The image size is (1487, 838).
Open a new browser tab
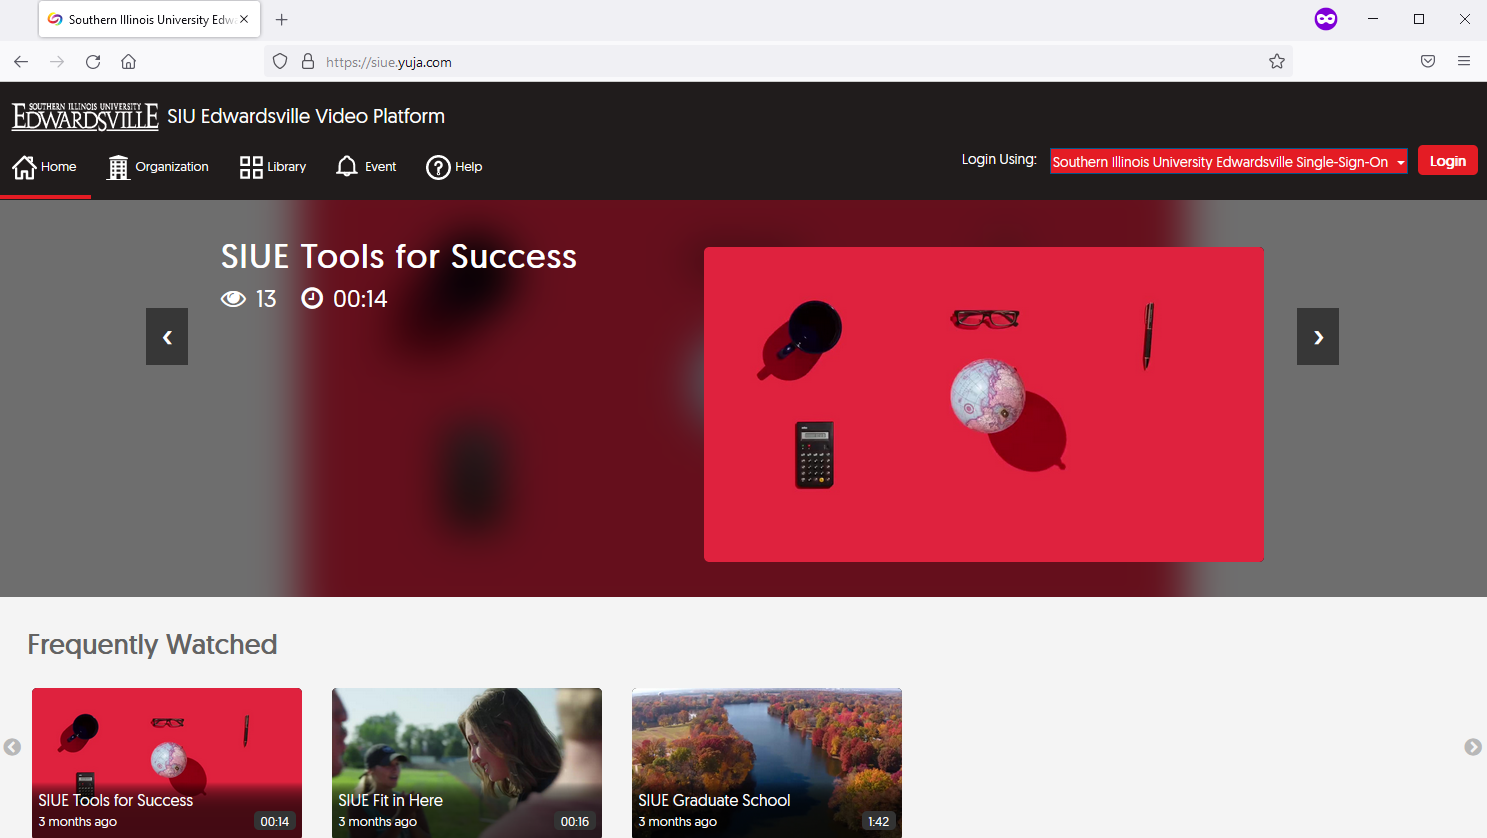coord(282,20)
